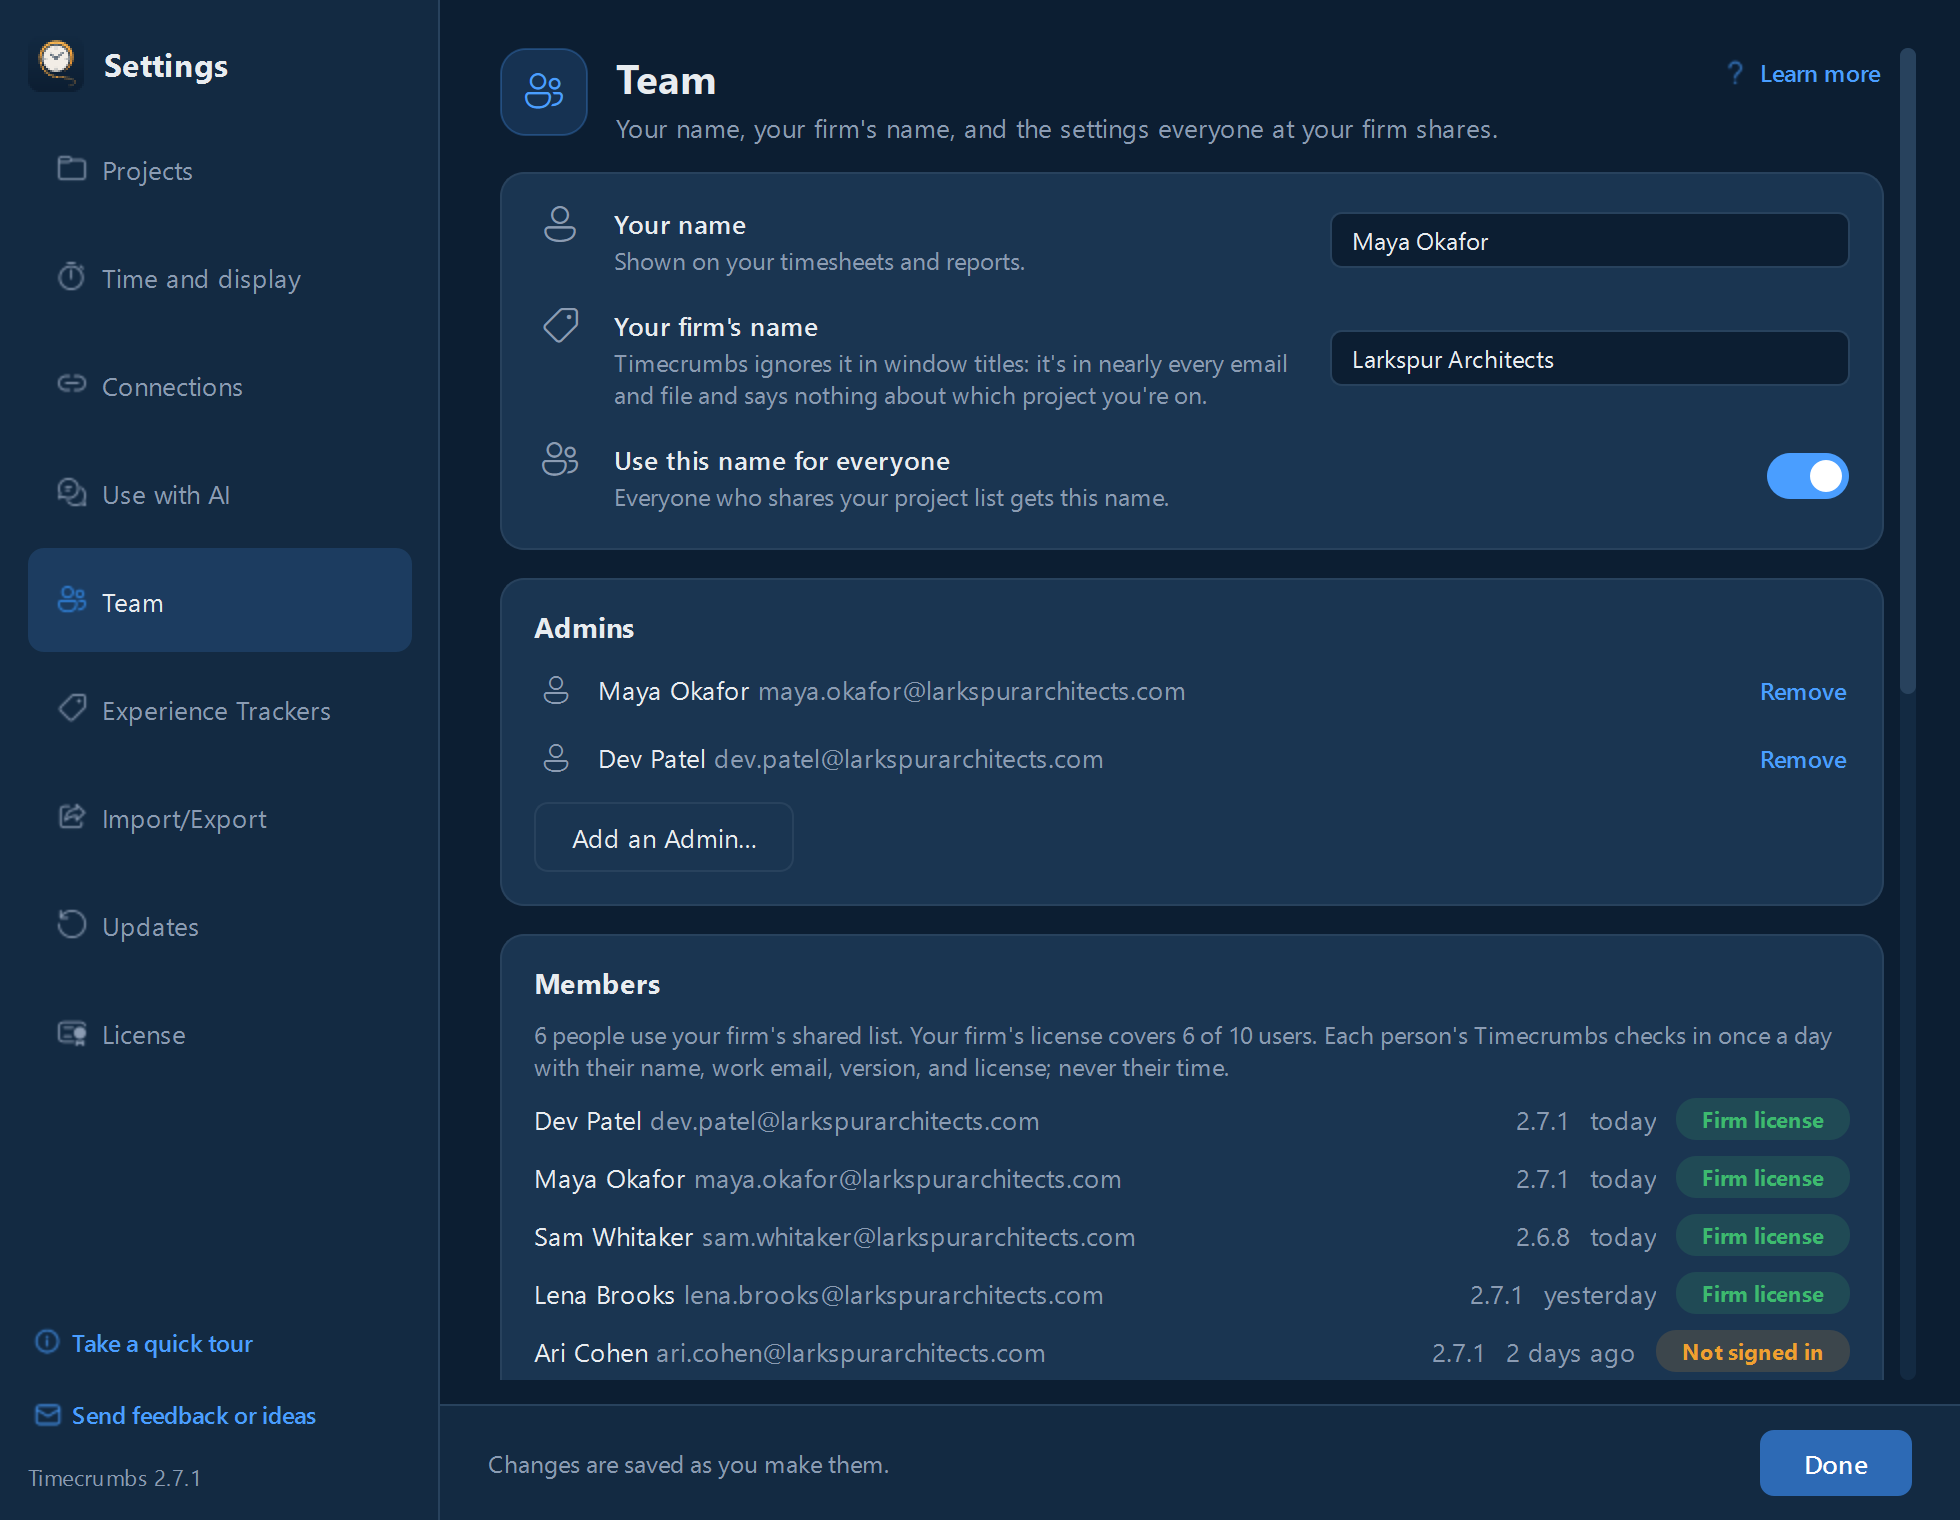Open the Time and display section

220,278
